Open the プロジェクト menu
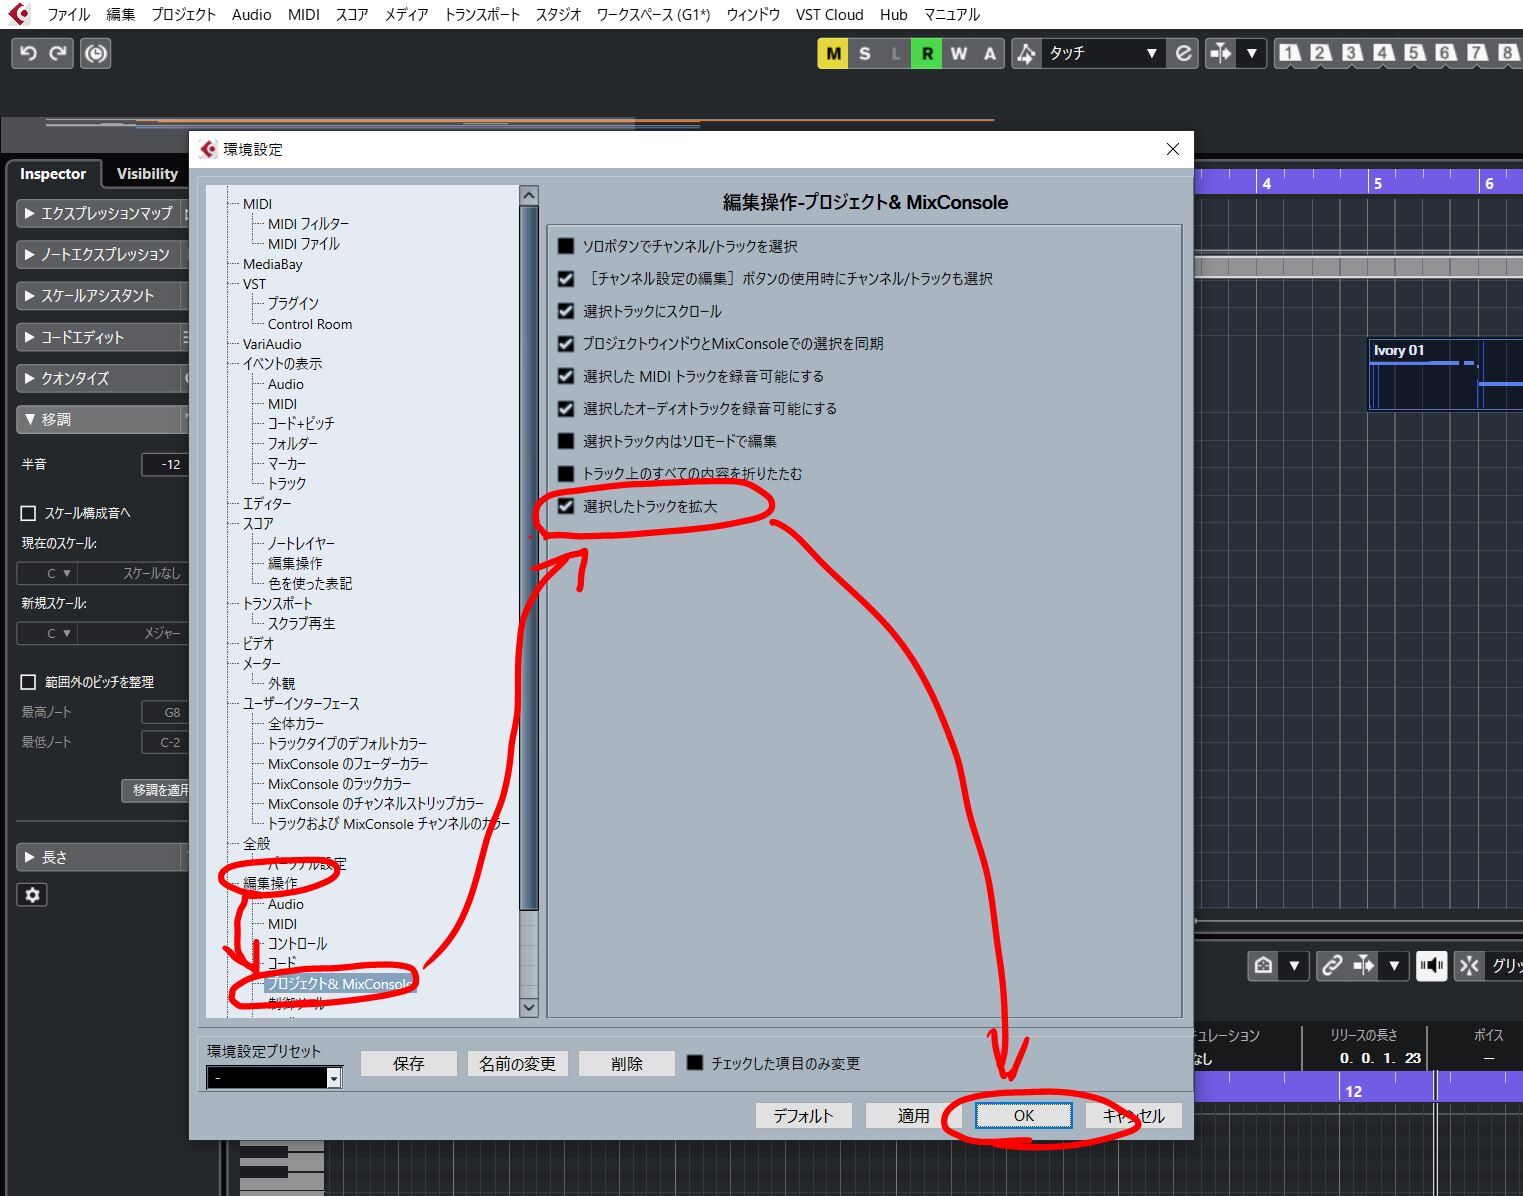The height and width of the screenshot is (1196, 1523). 183,14
